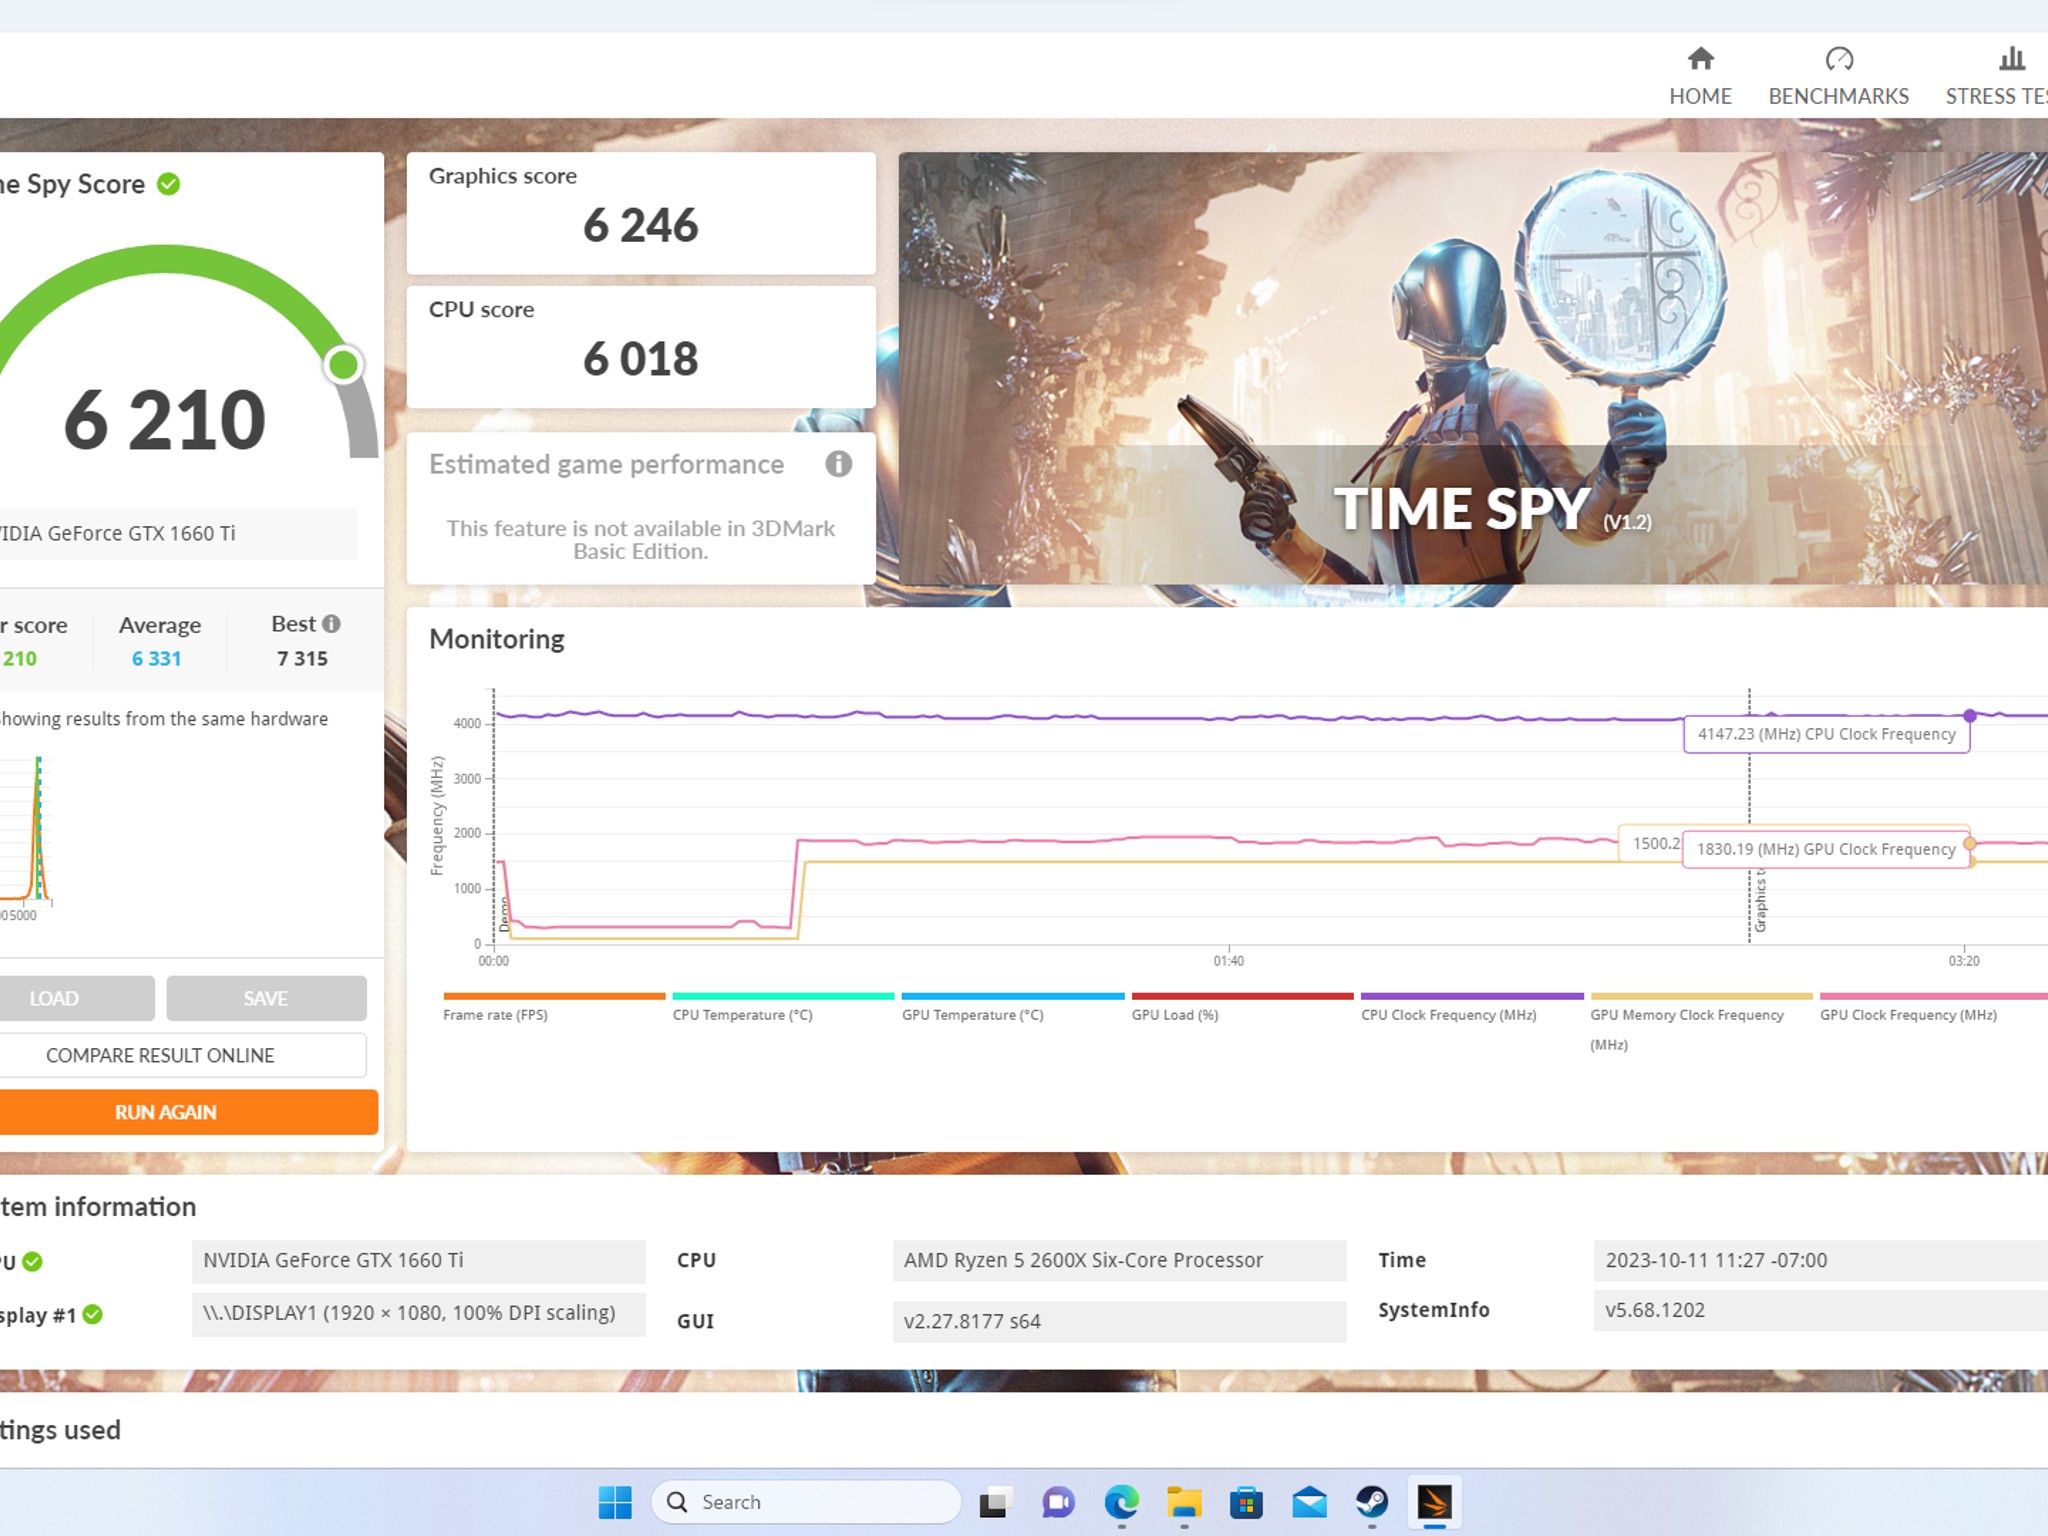
Task: Click the Average score 6 331
Action: [157, 659]
